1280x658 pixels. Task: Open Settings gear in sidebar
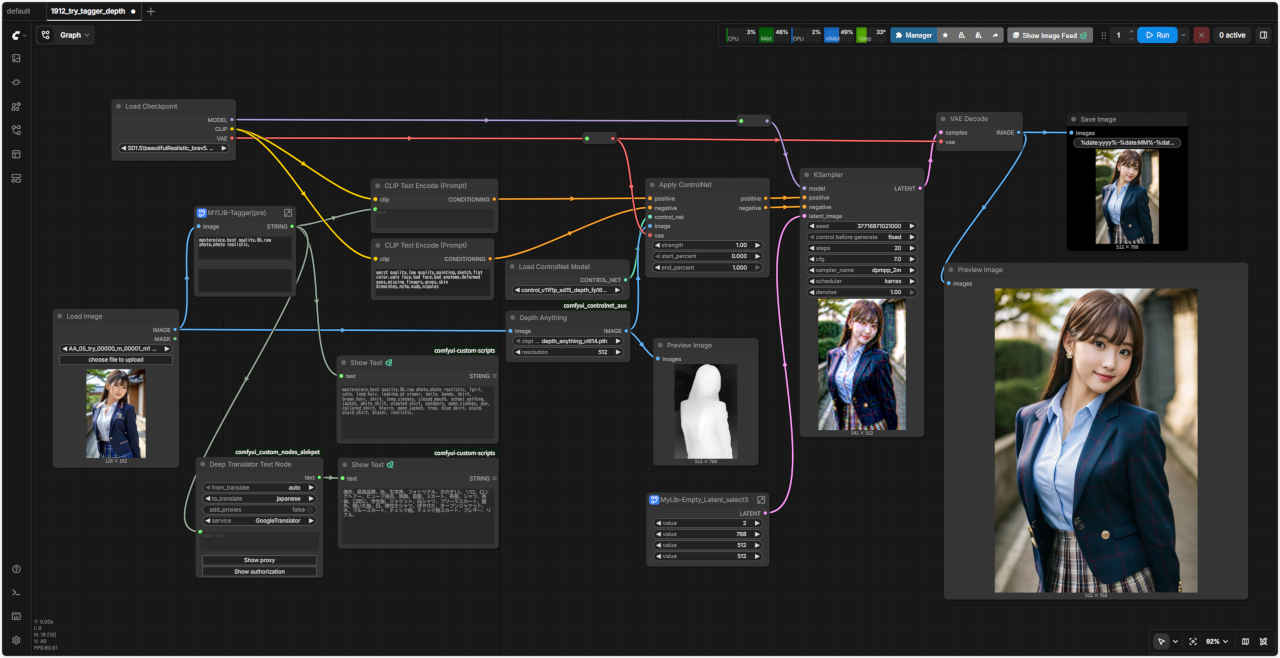pyautogui.click(x=16, y=640)
